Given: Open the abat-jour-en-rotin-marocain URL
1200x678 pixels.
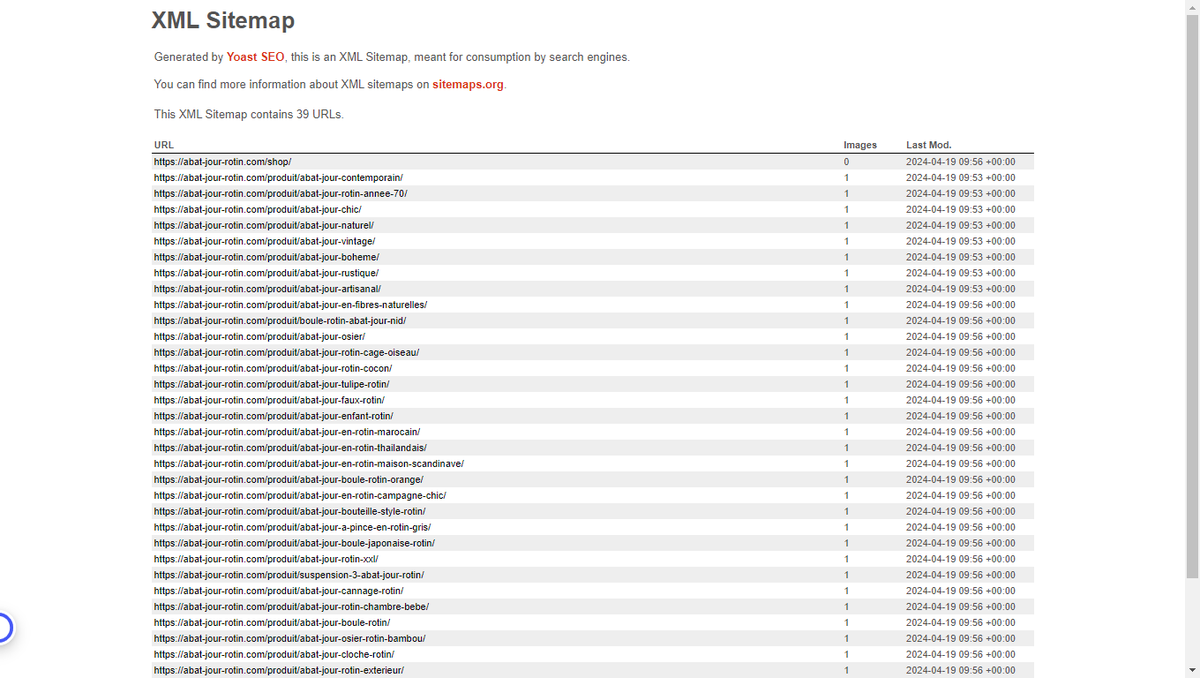Looking at the screenshot, I should [286, 432].
